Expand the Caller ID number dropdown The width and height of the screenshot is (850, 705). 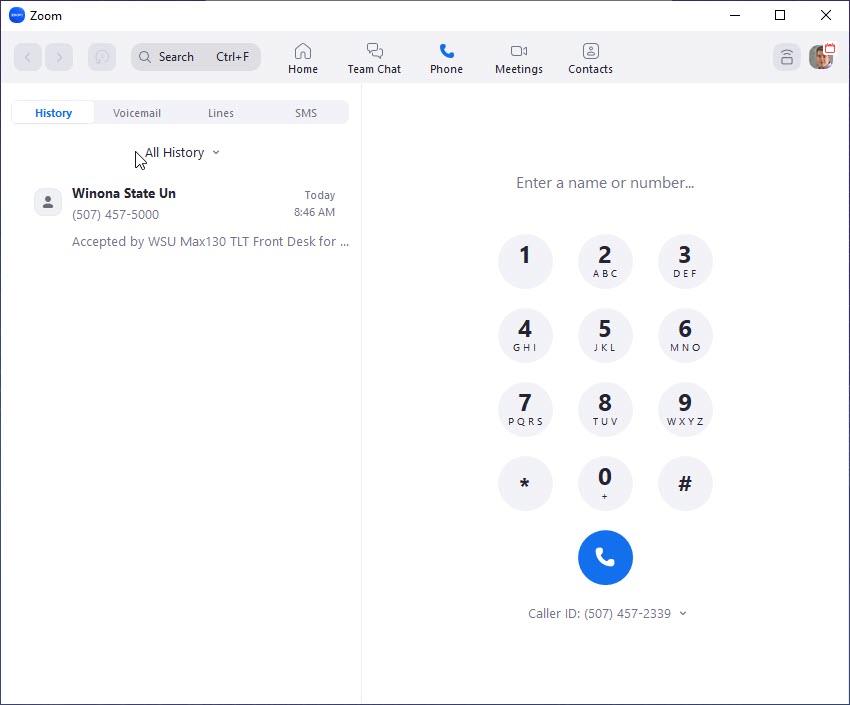point(608,614)
